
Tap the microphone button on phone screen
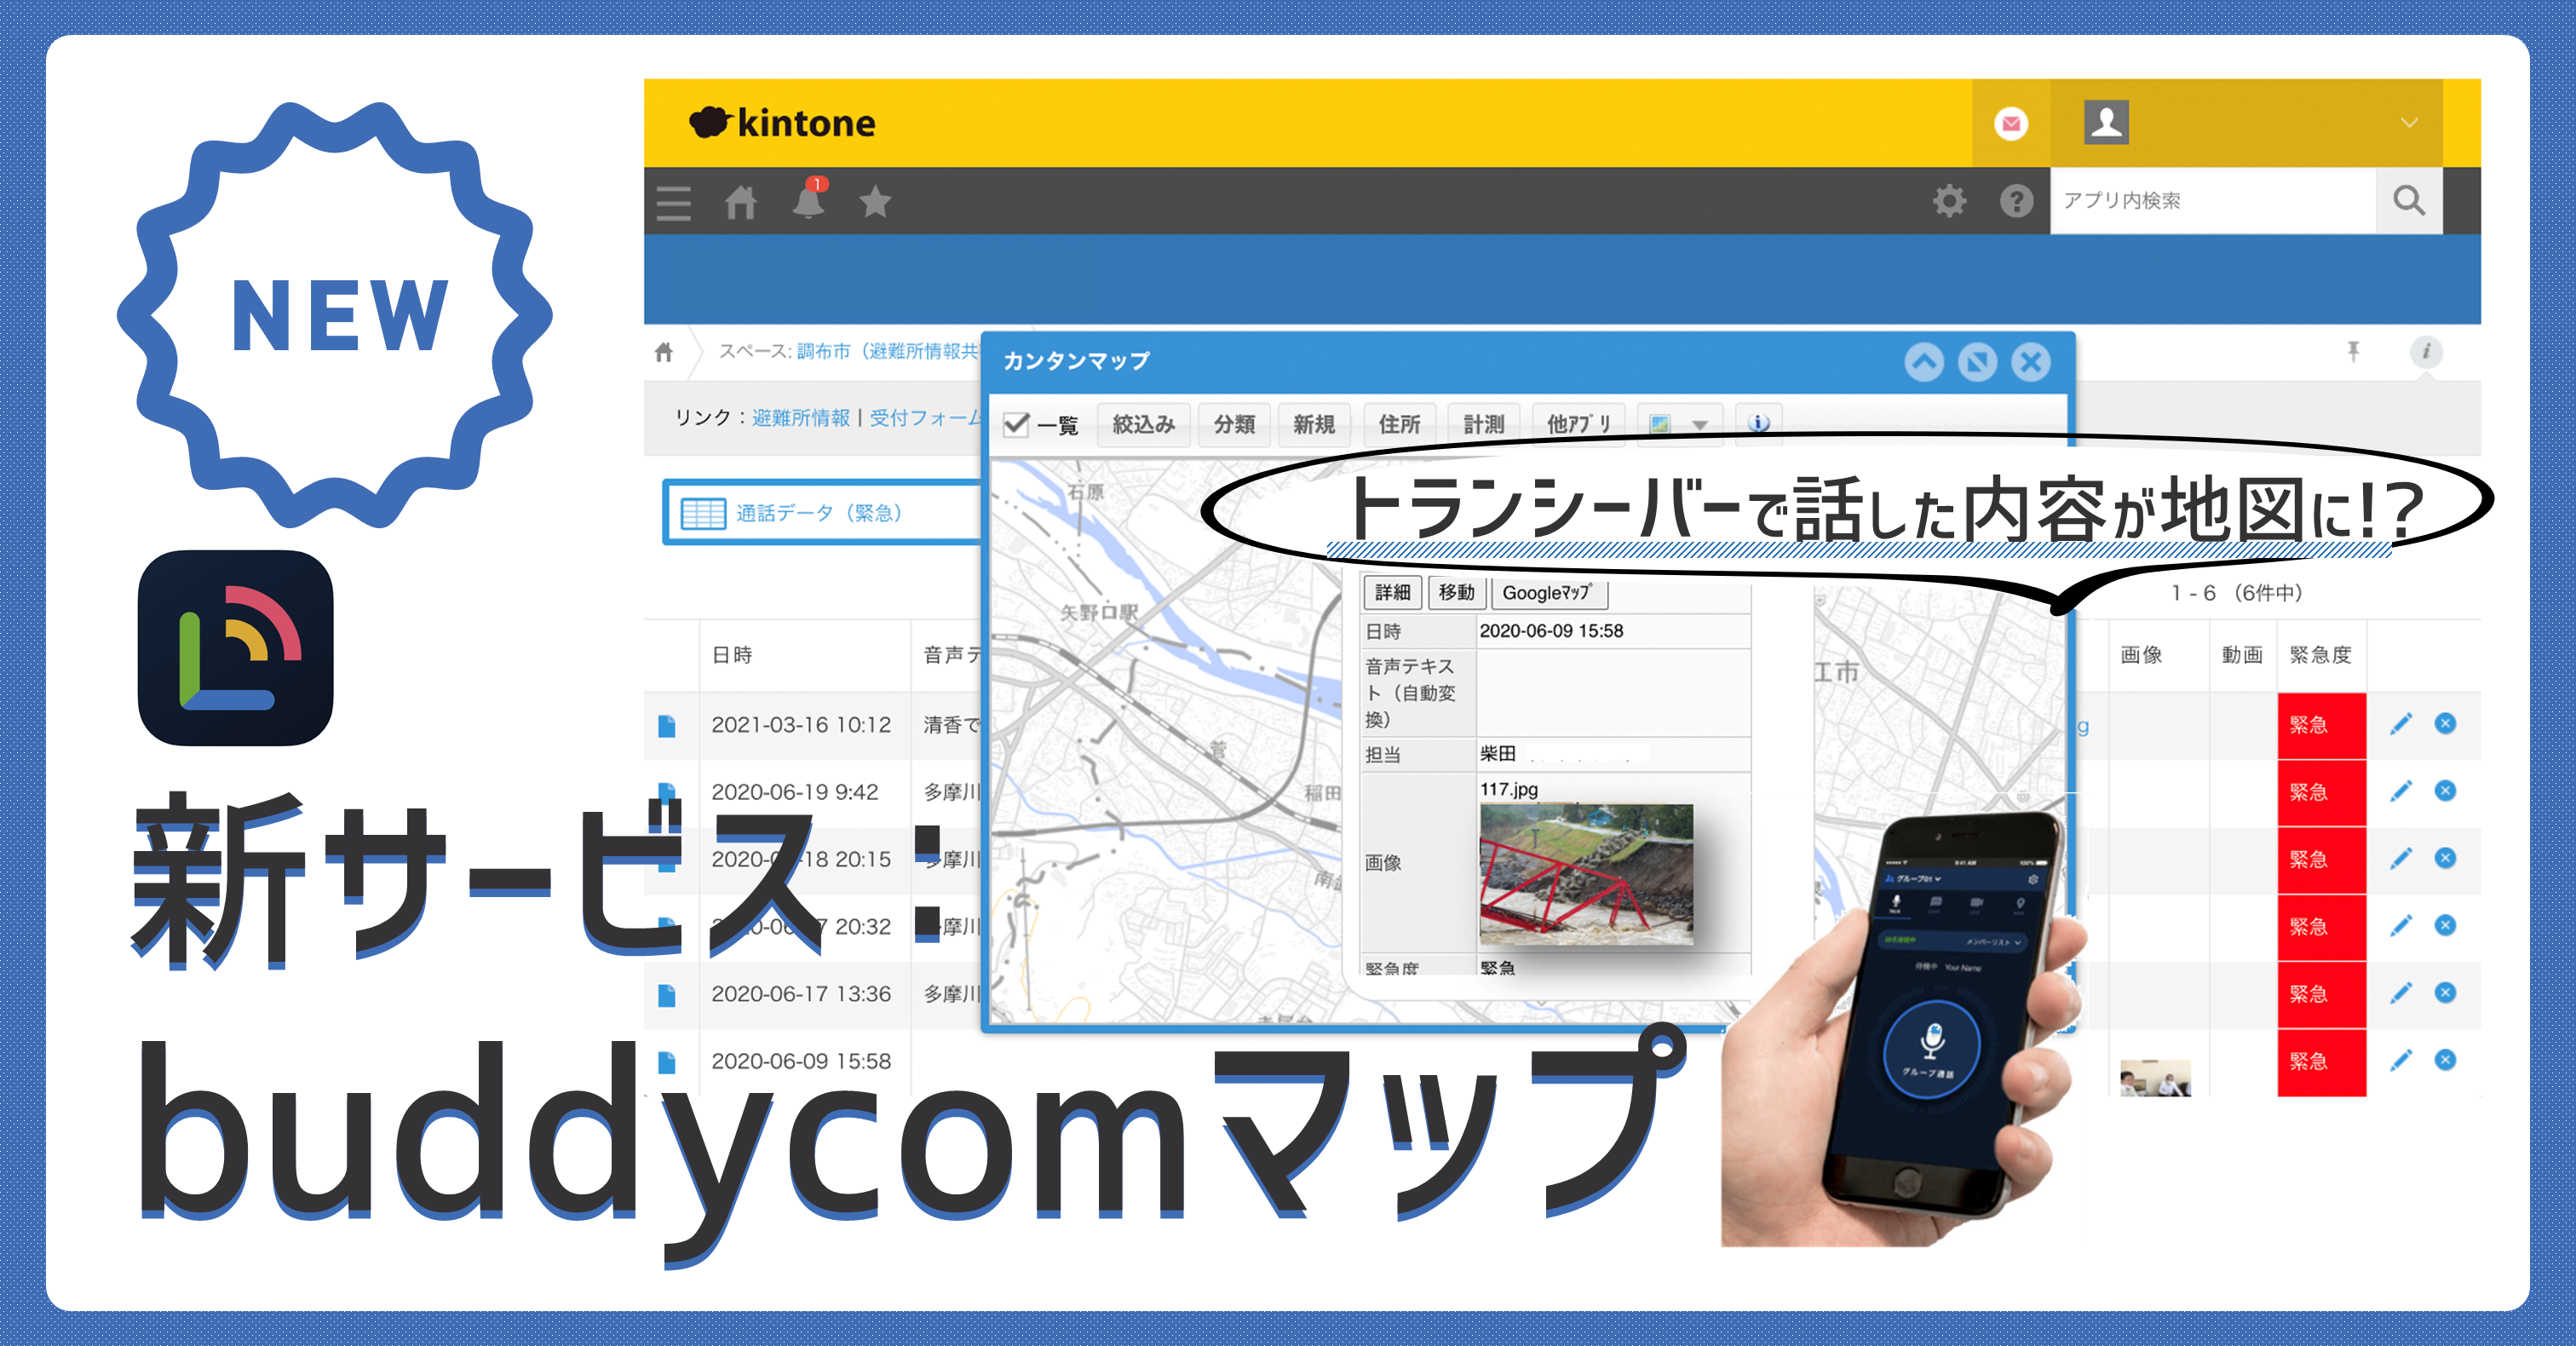point(1930,1047)
